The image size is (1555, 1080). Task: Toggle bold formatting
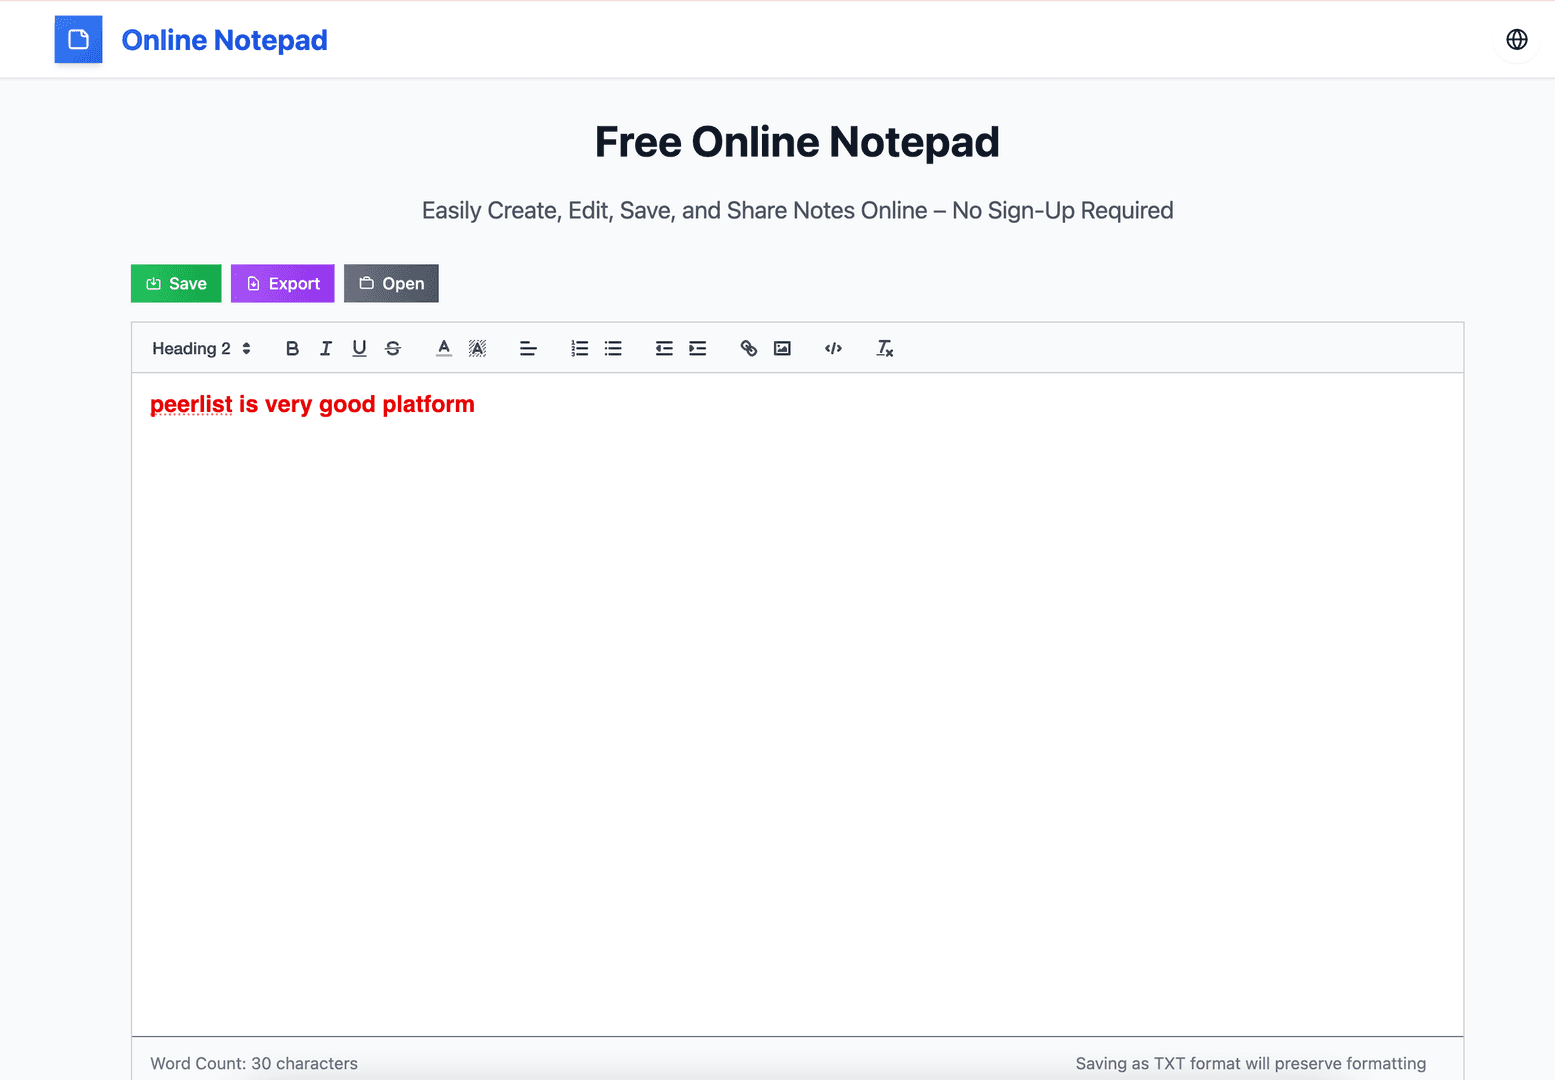click(292, 348)
